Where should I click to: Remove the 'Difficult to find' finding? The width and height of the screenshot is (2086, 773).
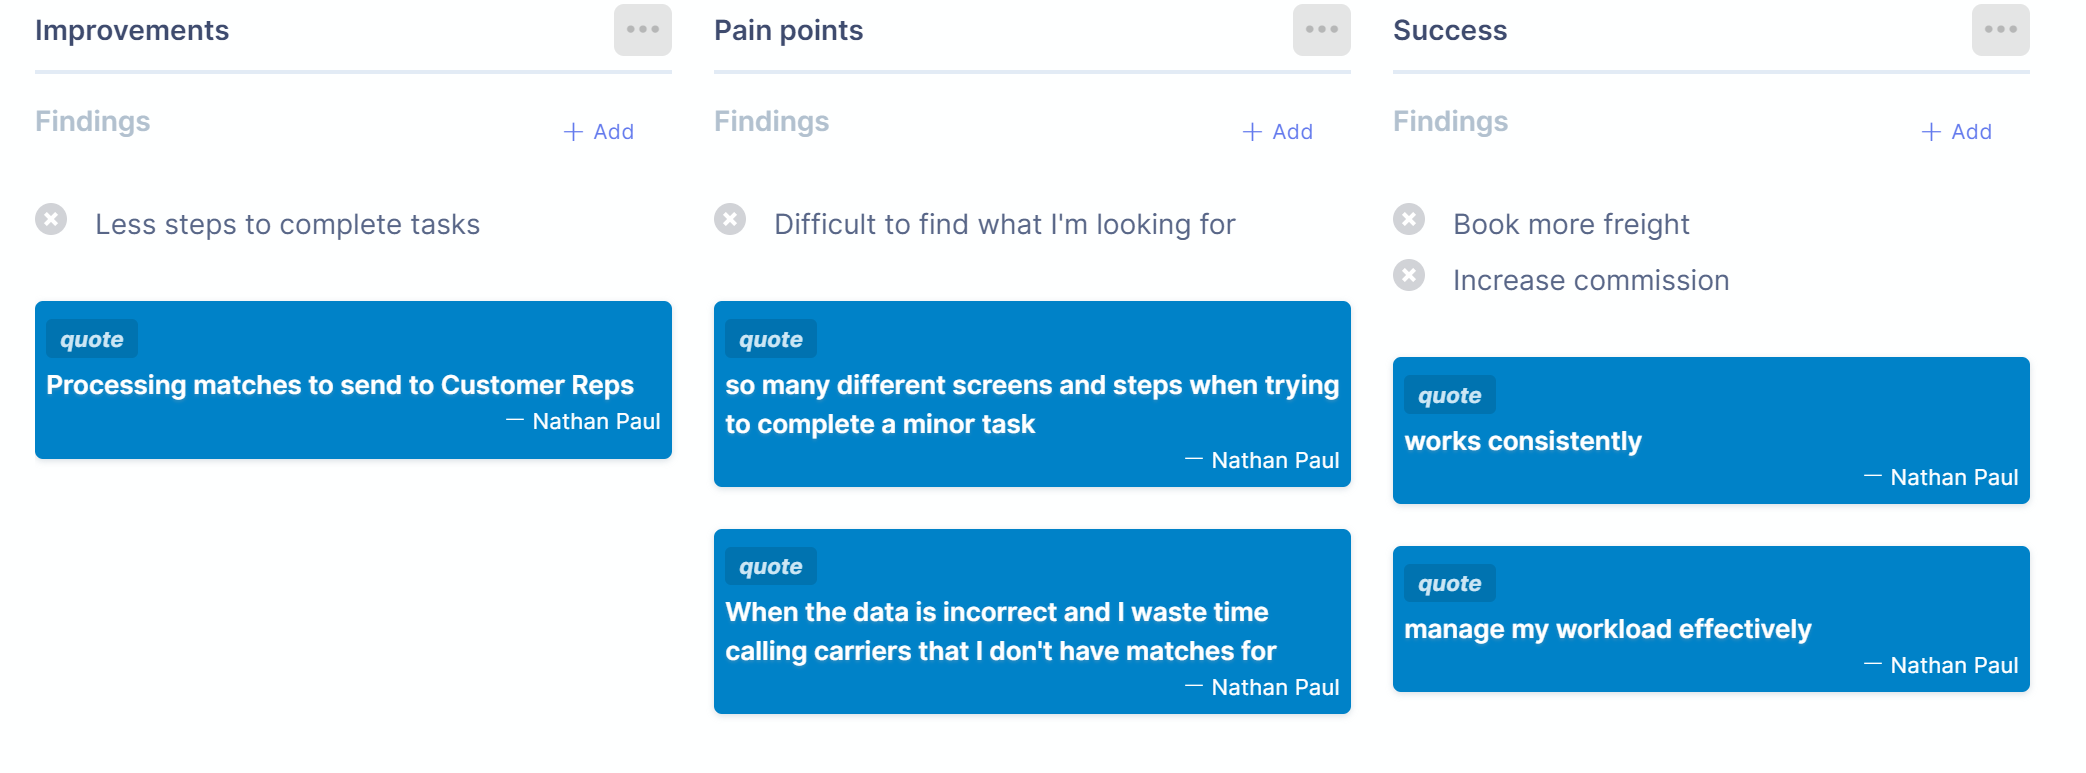[x=730, y=219]
